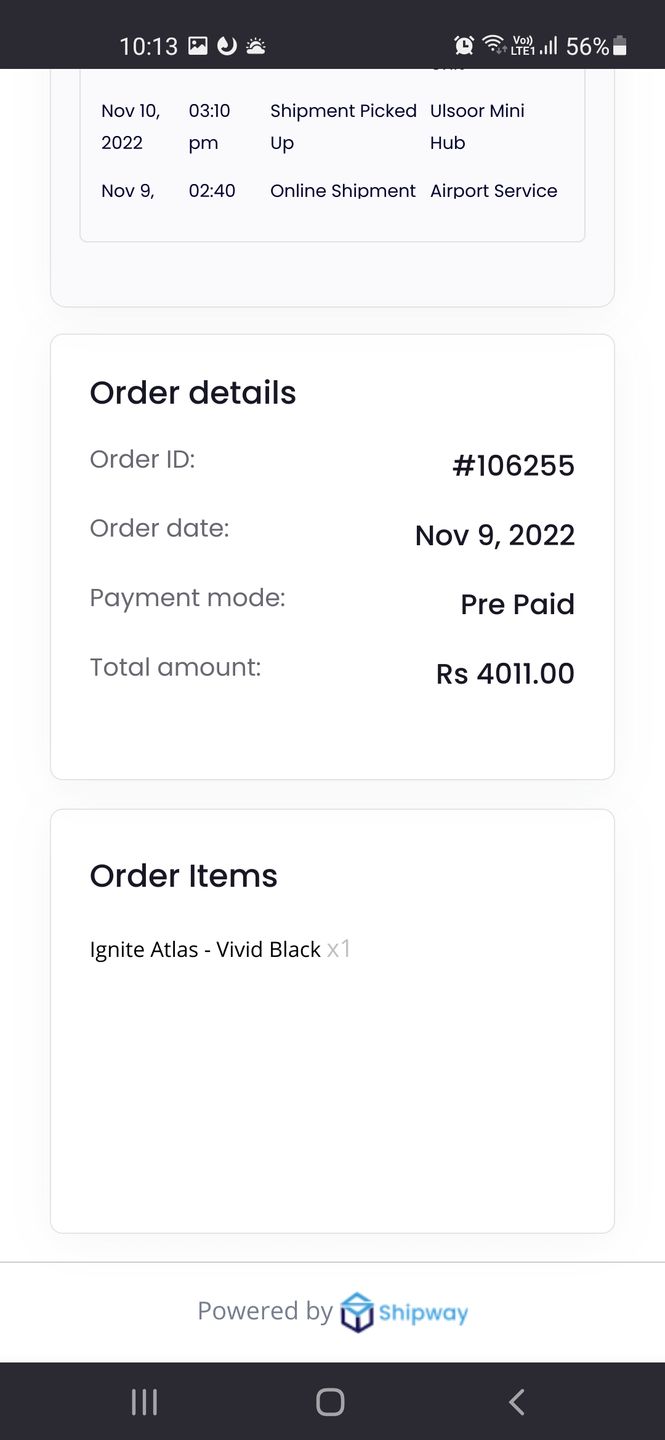This screenshot has height=1440, width=665.
Task: Tap the gallery notification icon
Action: coord(198,45)
